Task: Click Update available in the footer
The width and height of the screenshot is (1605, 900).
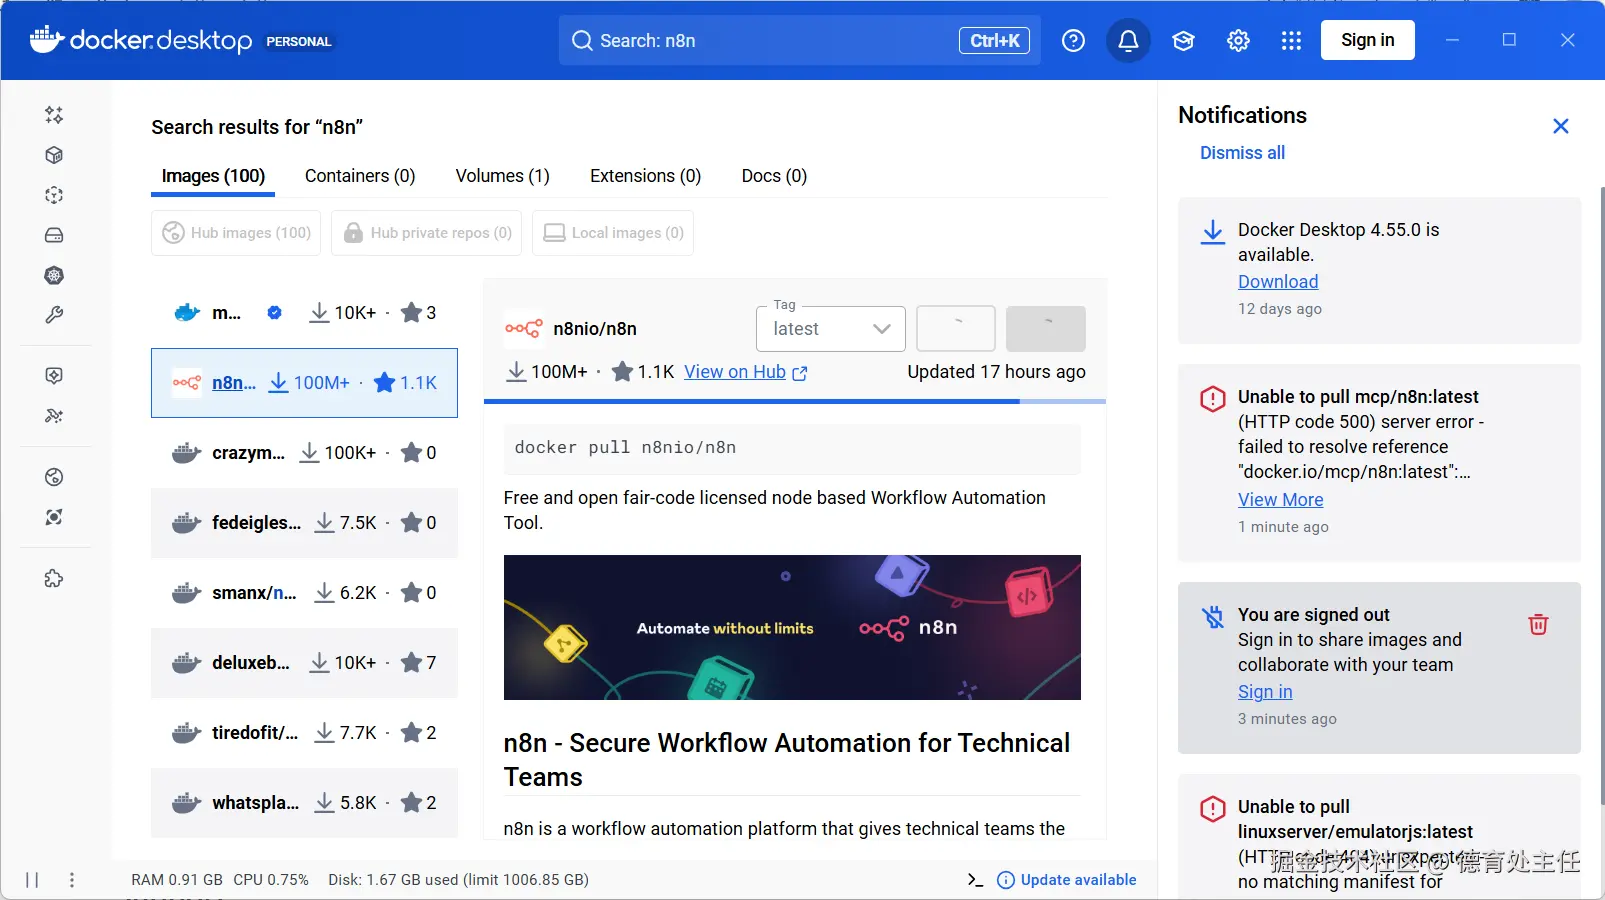Action: point(1067,880)
